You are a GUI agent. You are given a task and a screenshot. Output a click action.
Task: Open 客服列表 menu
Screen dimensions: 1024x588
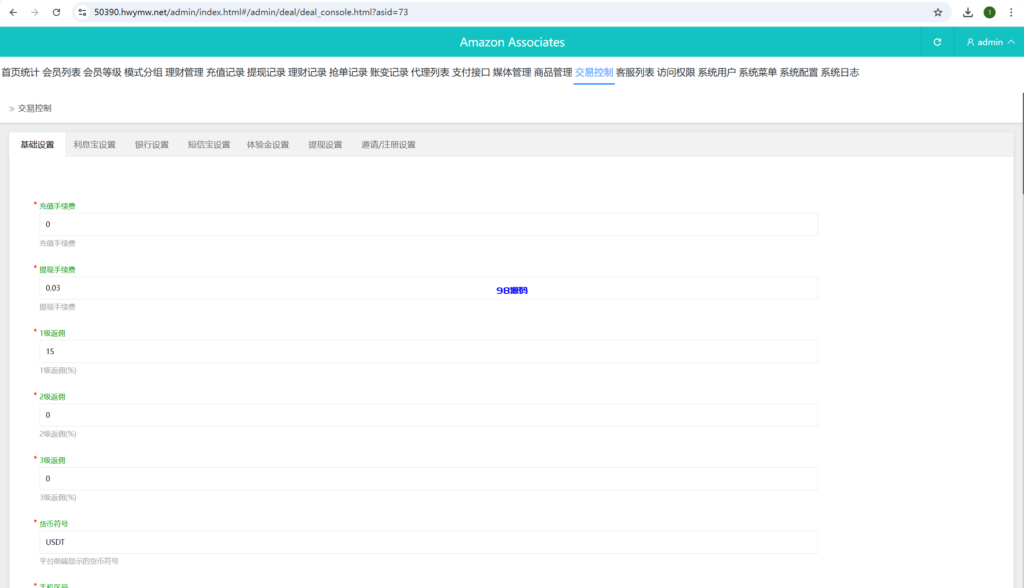pyautogui.click(x=635, y=73)
